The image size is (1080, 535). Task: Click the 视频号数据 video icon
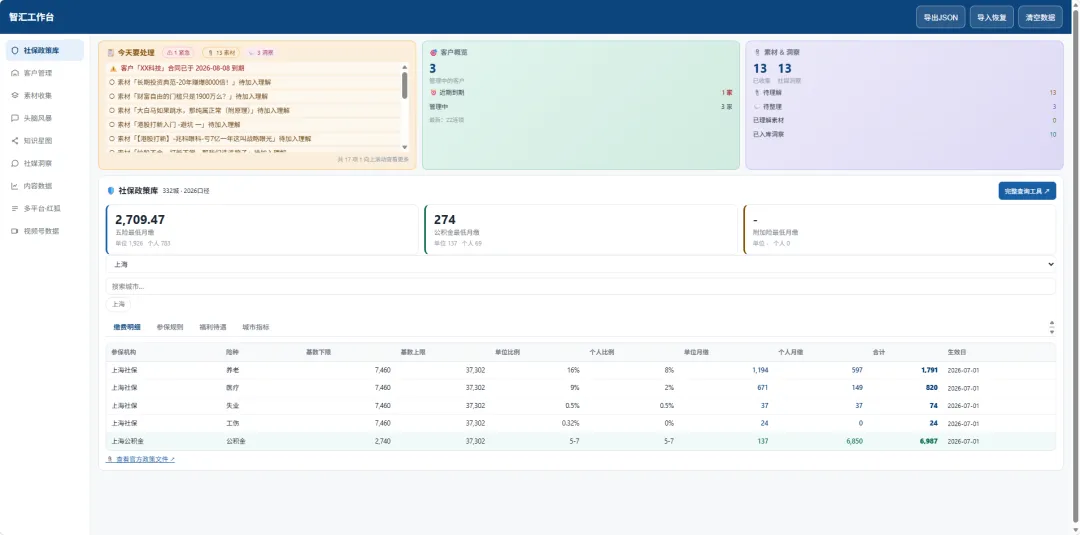click(x=15, y=231)
